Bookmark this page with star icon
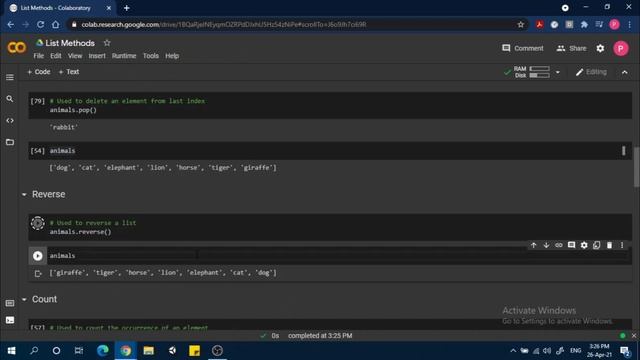The image size is (640, 360). (520, 24)
